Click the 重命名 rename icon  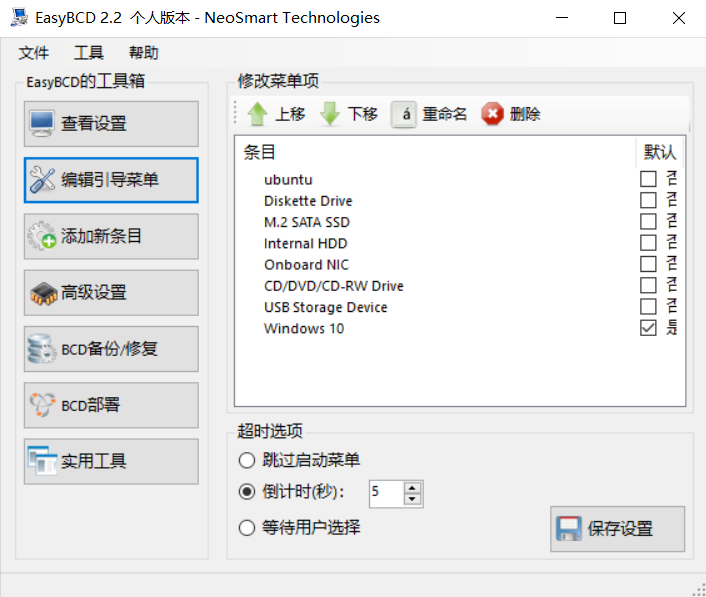(403, 114)
